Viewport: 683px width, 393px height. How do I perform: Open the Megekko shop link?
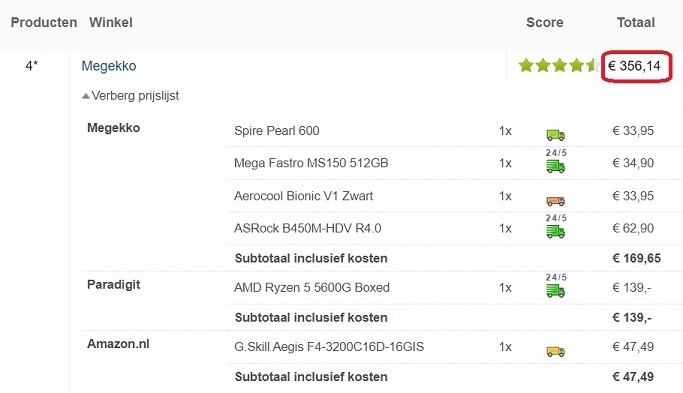coord(109,66)
